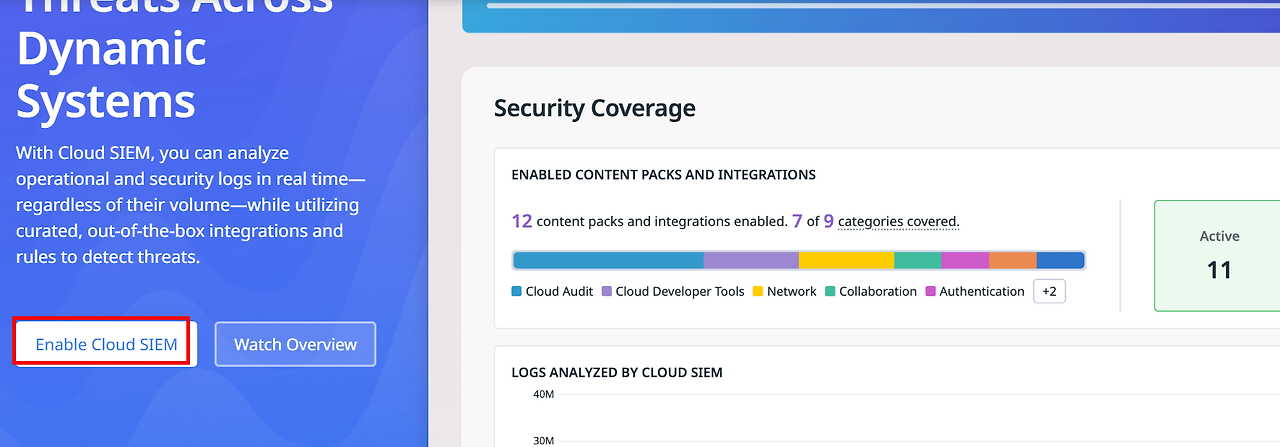Click the Authentication magenta bar segment
The width and height of the screenshot is (1280, 447).
965,260
